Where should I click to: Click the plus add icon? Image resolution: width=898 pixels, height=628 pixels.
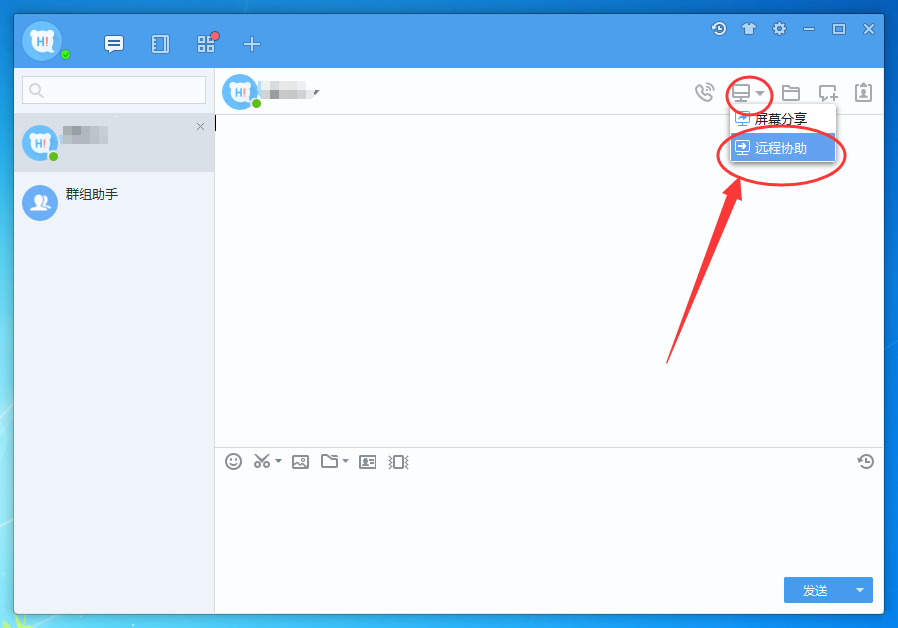tap(252, 44)
